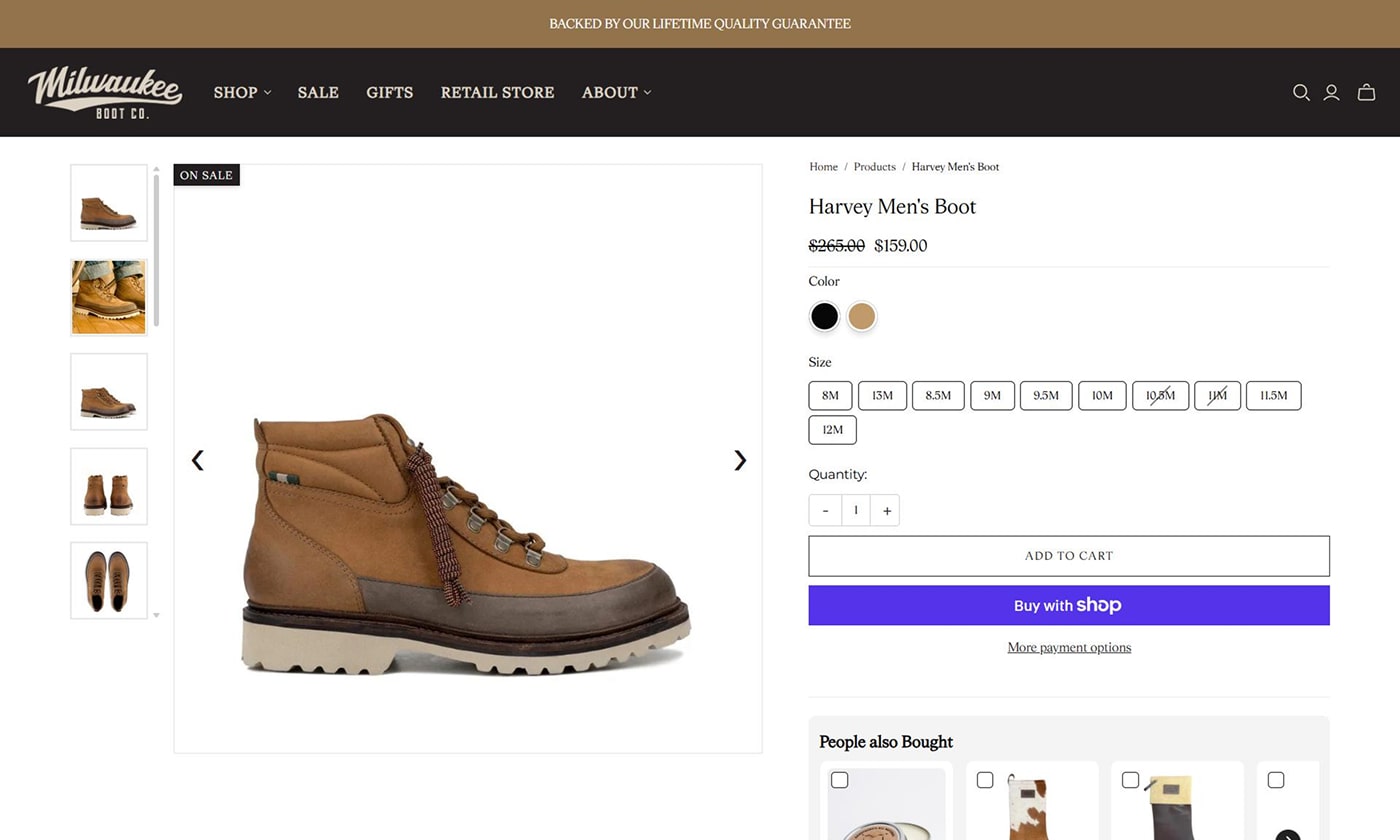The height and width of the screenshot is (840, 1400).
Task: Expand the ABOUT dropdown menu
Action: [x=616, y=92]
